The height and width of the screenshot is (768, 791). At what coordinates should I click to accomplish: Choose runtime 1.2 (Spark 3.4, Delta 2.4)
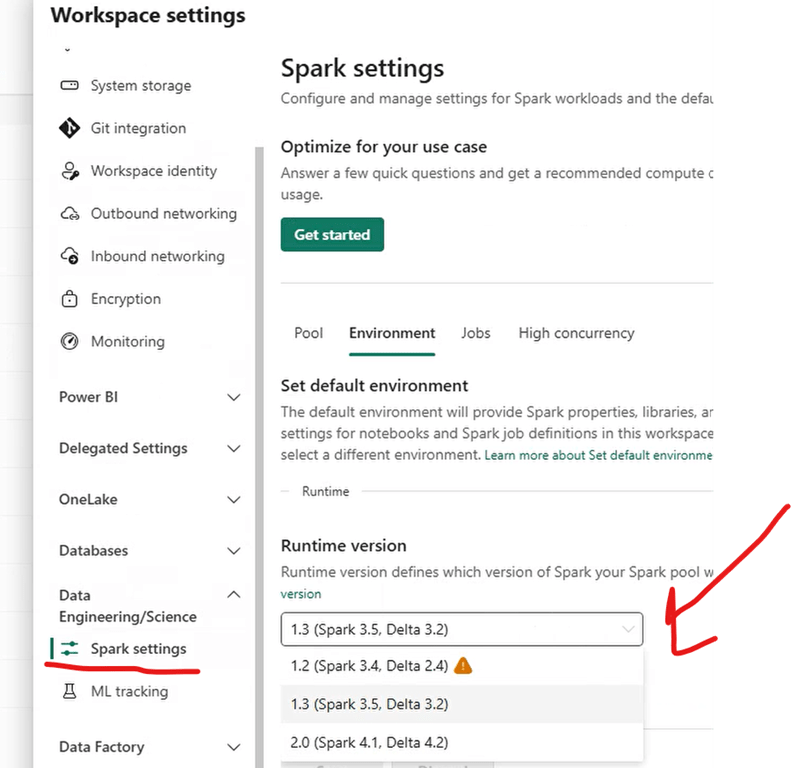point(462,666)
